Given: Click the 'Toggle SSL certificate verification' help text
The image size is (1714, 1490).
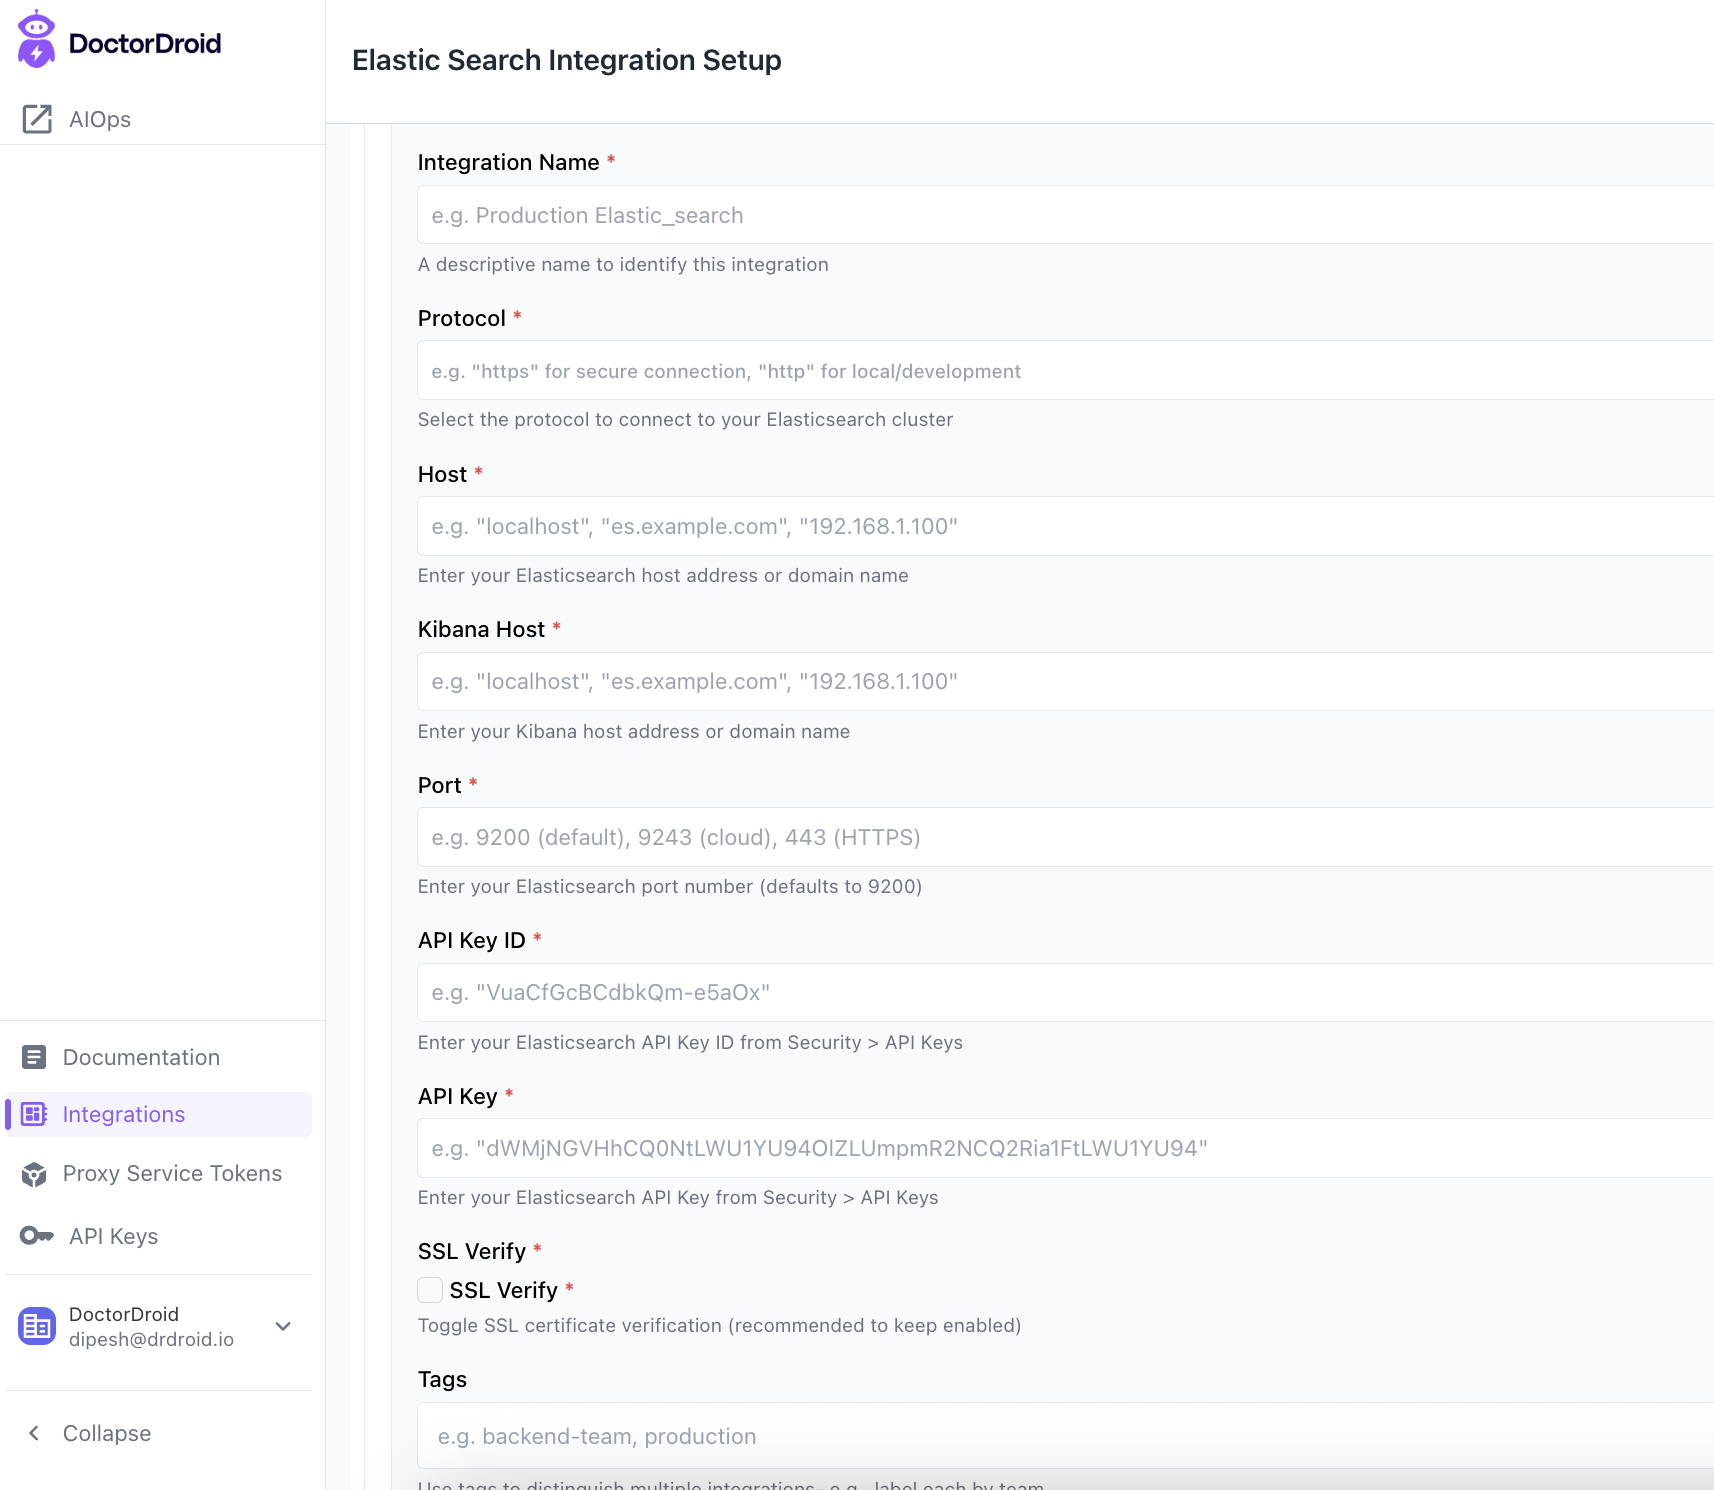Looking at the screenshot, I should pos(720,1325).
